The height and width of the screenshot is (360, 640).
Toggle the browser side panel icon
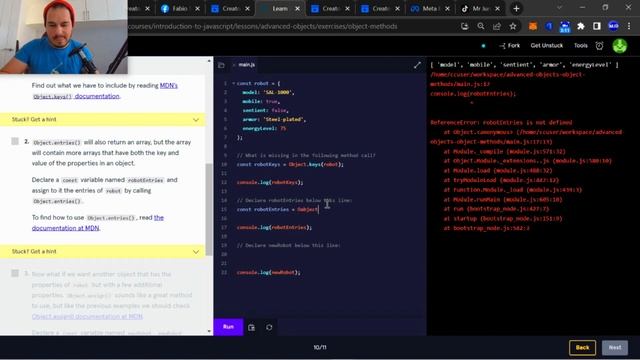(597, 26)
